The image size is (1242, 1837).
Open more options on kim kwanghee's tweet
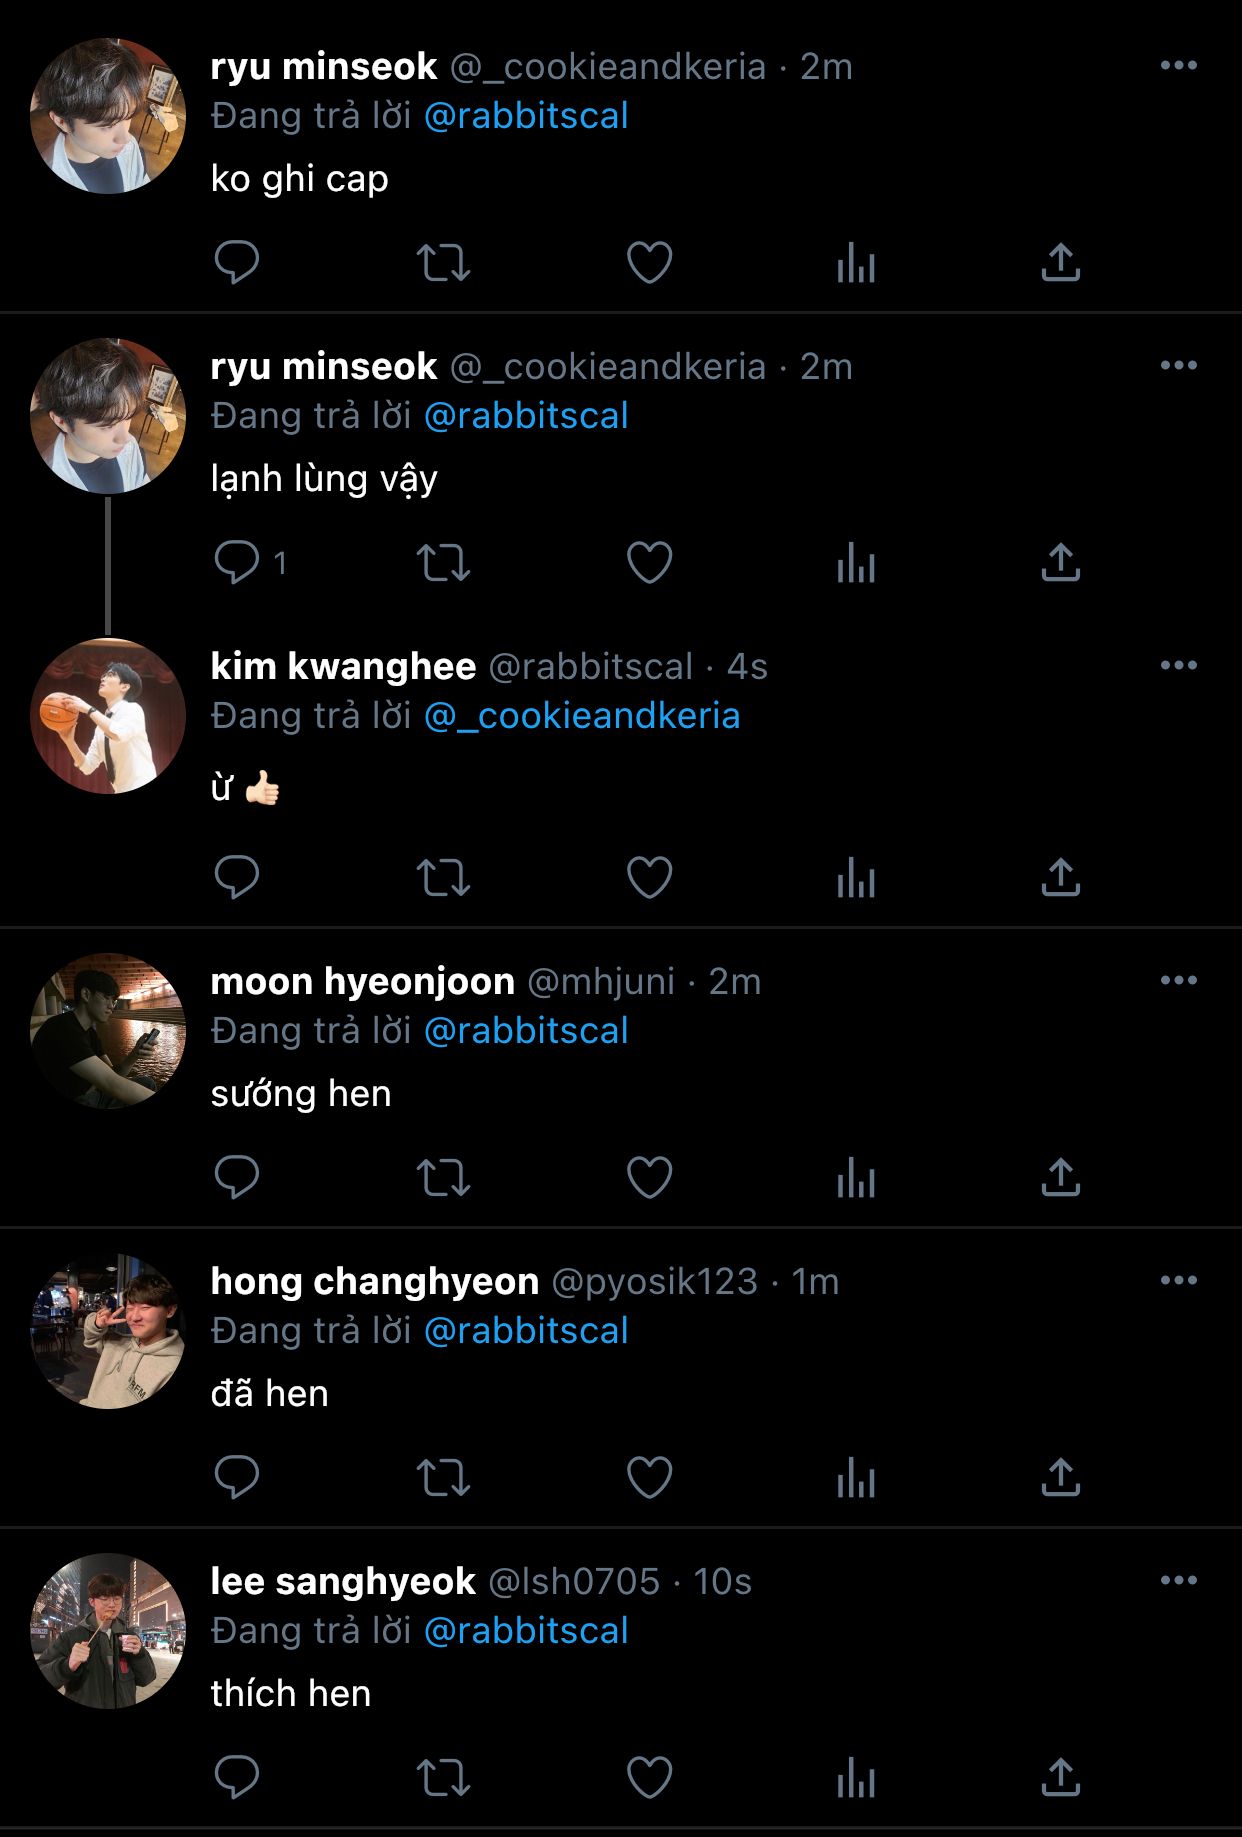click(x=1178, y=666)
